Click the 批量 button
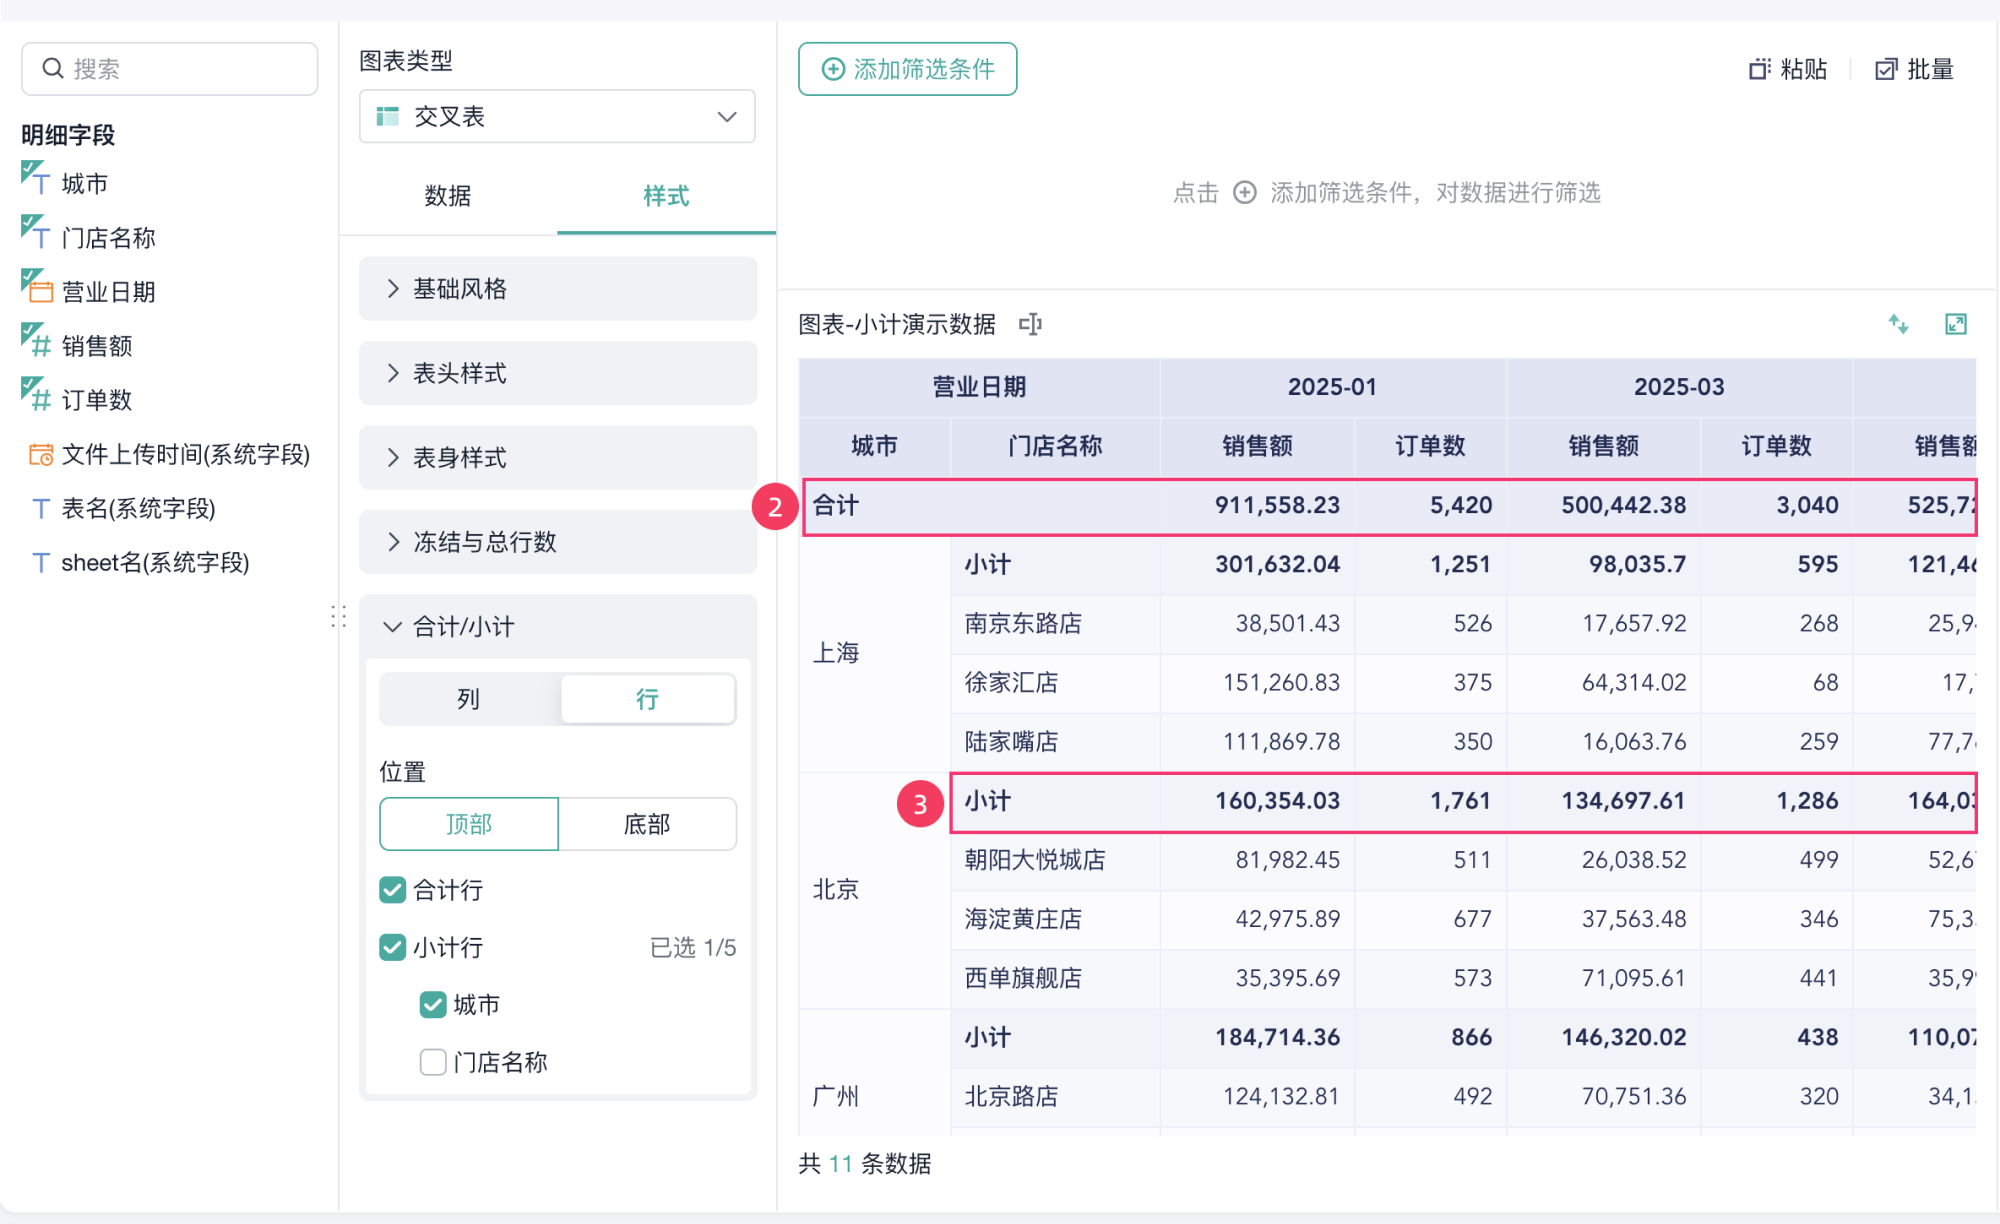This screenshot has width=2000, height=1224. click(x=1914, y=69)
